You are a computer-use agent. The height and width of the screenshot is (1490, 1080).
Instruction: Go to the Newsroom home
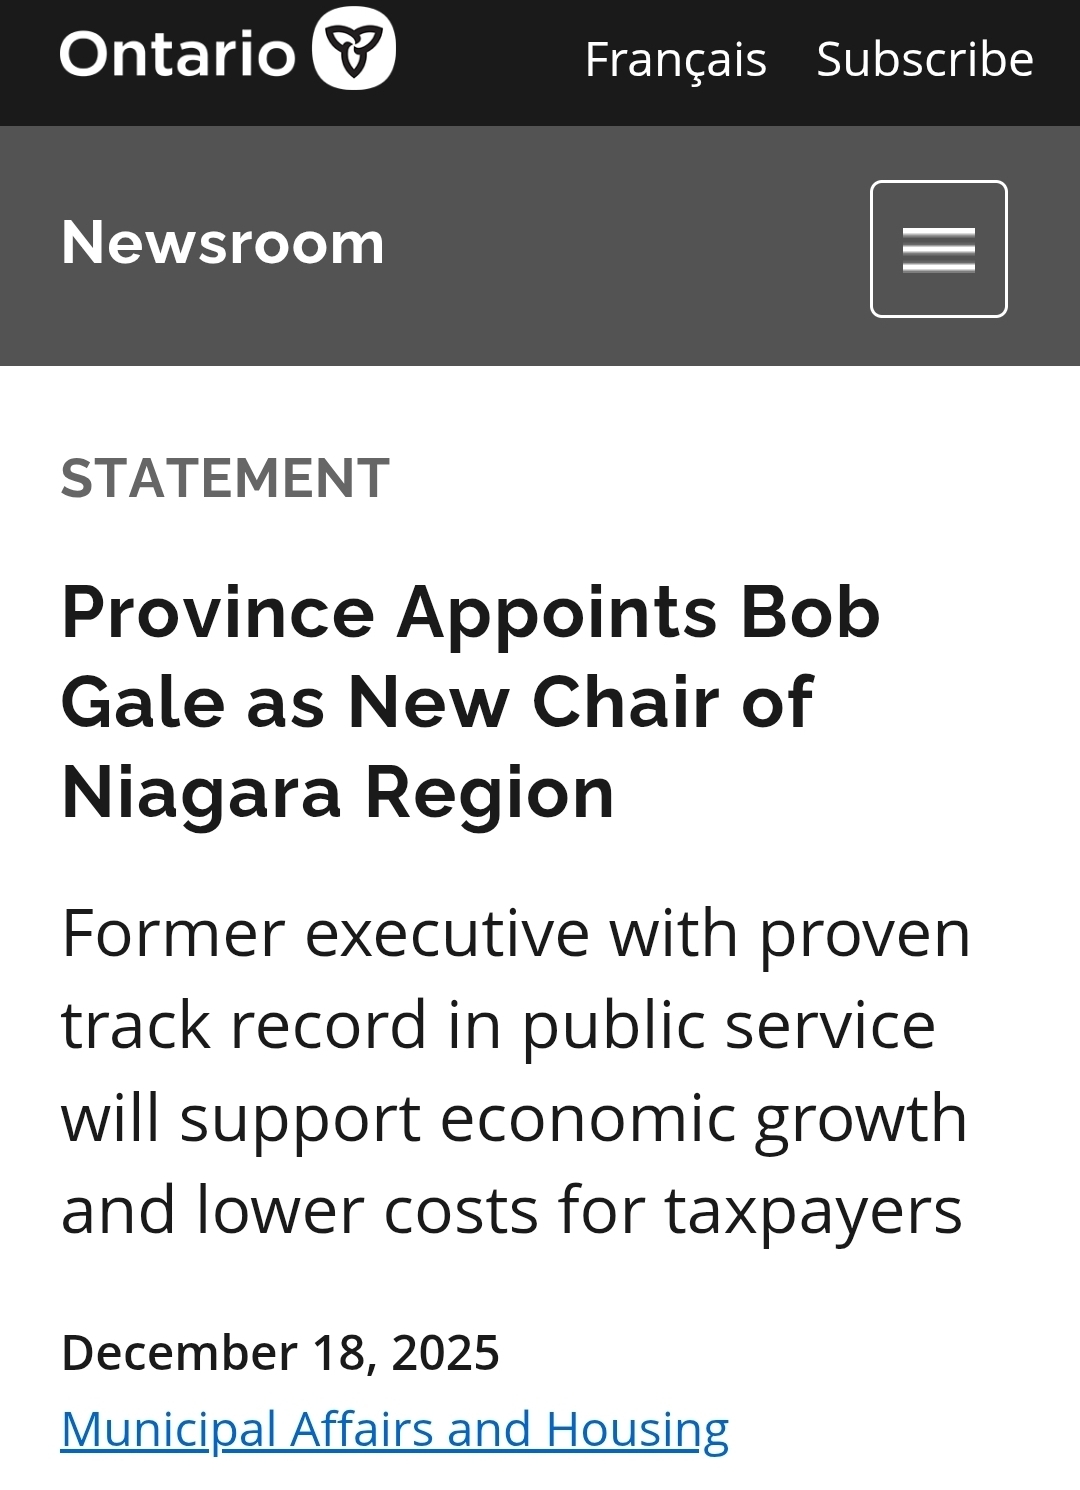pyautogui.click(x=222, y=243)
